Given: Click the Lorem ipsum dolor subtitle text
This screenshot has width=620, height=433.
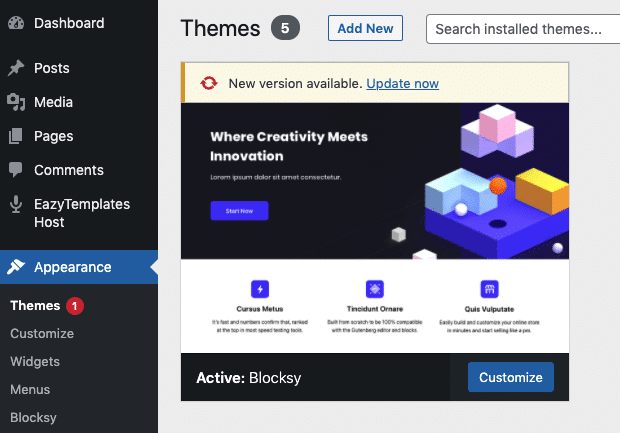Looking at the screenshot, I should coord(276,177).
